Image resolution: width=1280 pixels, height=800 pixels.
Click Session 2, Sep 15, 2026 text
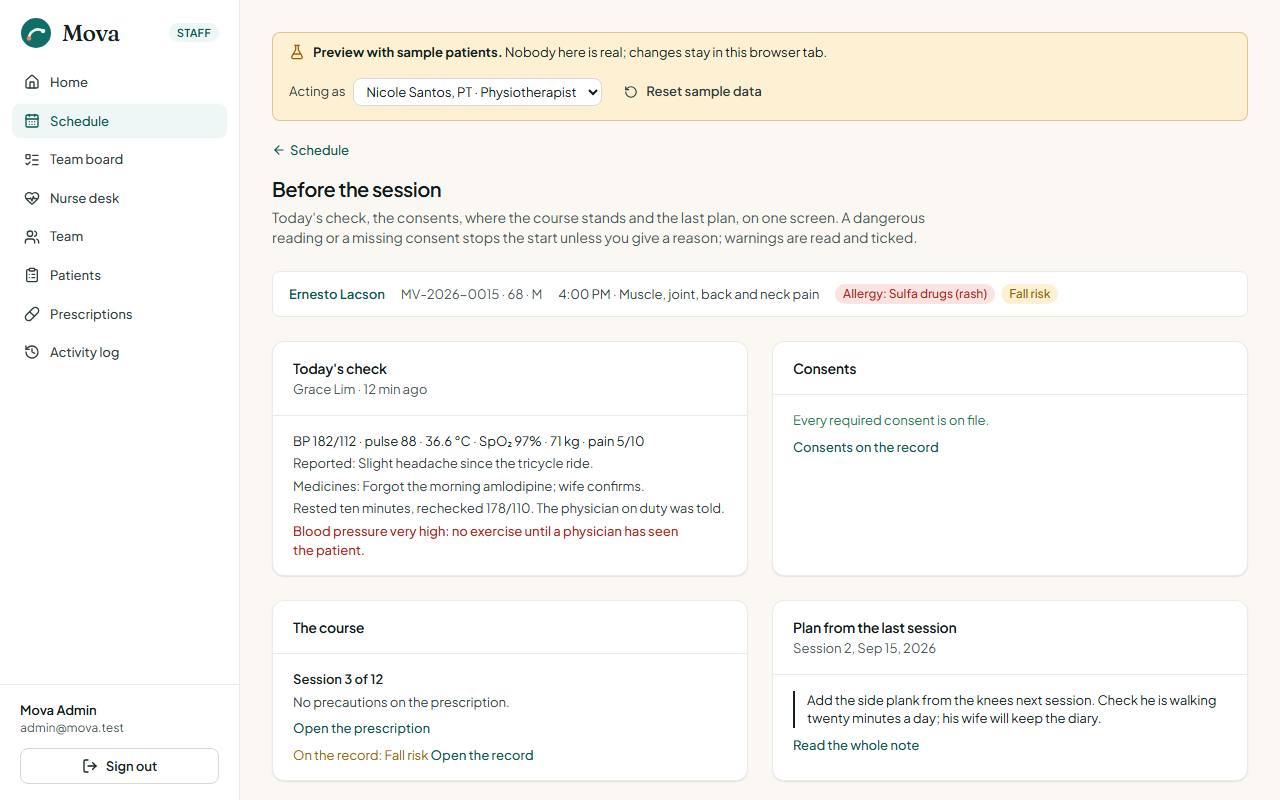pos(864,648)
